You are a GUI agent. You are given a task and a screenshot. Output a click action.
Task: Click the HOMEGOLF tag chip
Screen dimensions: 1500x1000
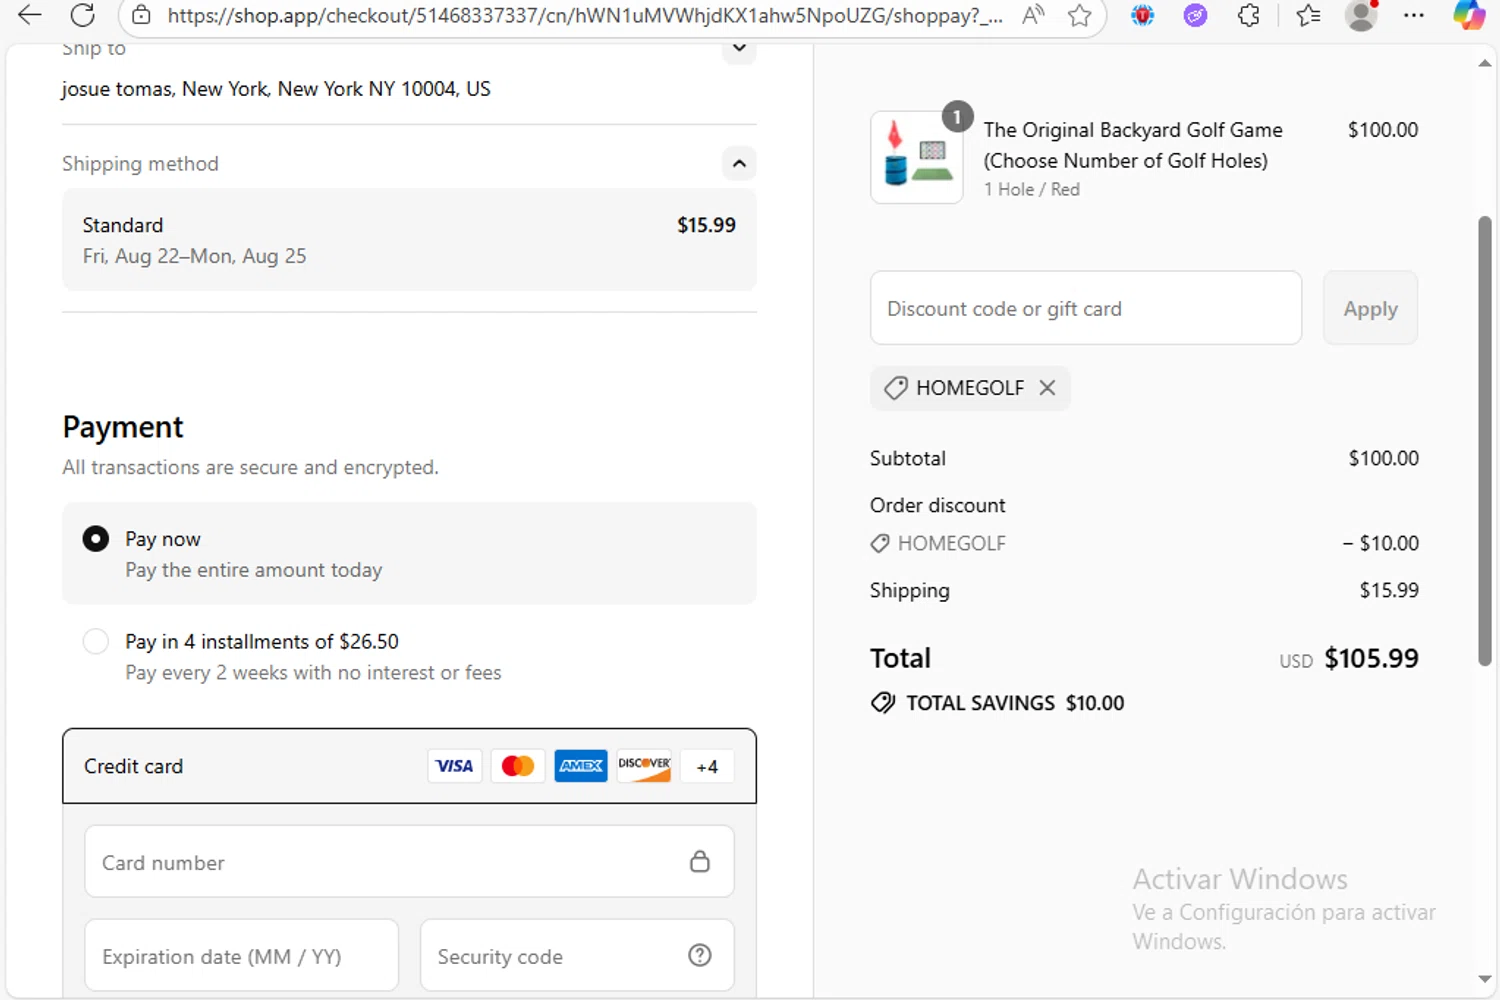tap(970, 388)
